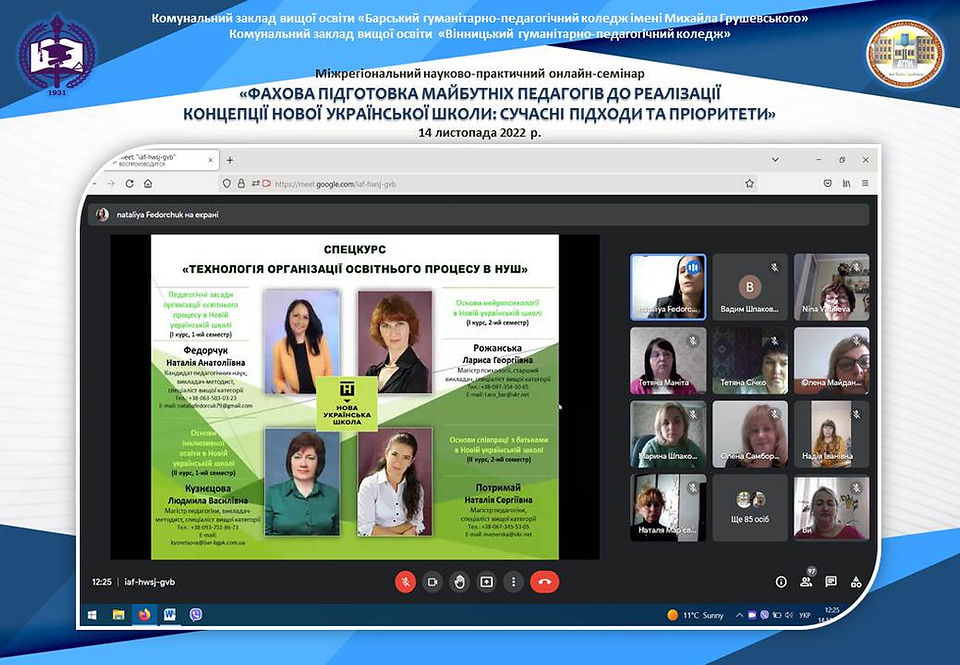This screenshot has height=665, width=960.
Task: Open the Pocket save icon
Action: [x=828, y=183]
